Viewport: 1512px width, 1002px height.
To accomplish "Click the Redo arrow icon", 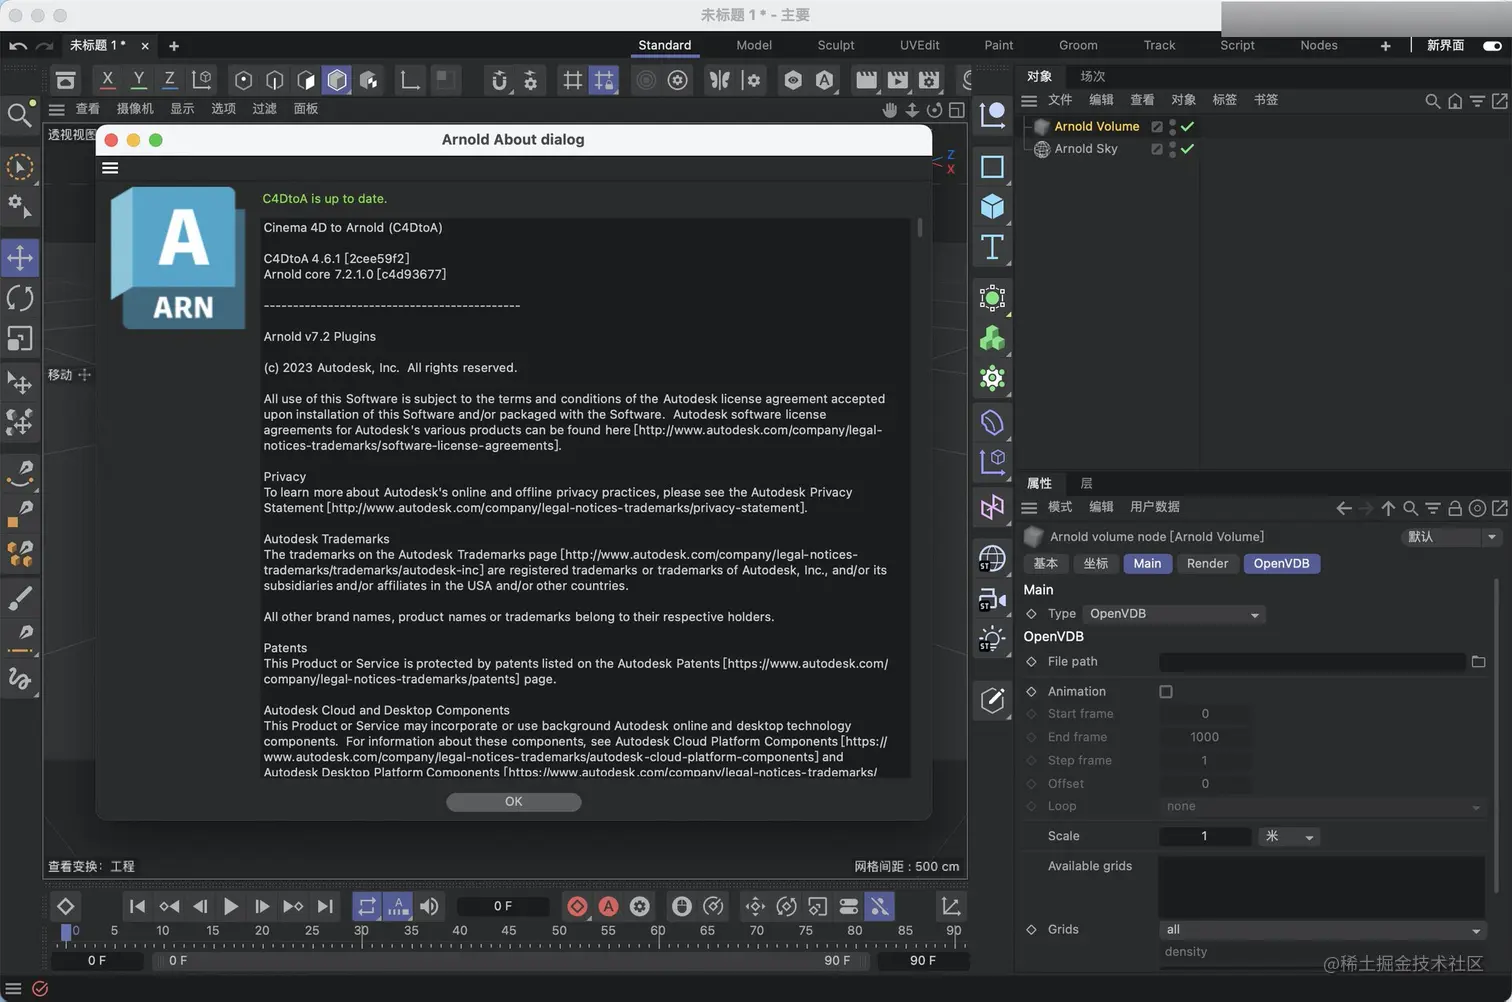I will [44, 46].
